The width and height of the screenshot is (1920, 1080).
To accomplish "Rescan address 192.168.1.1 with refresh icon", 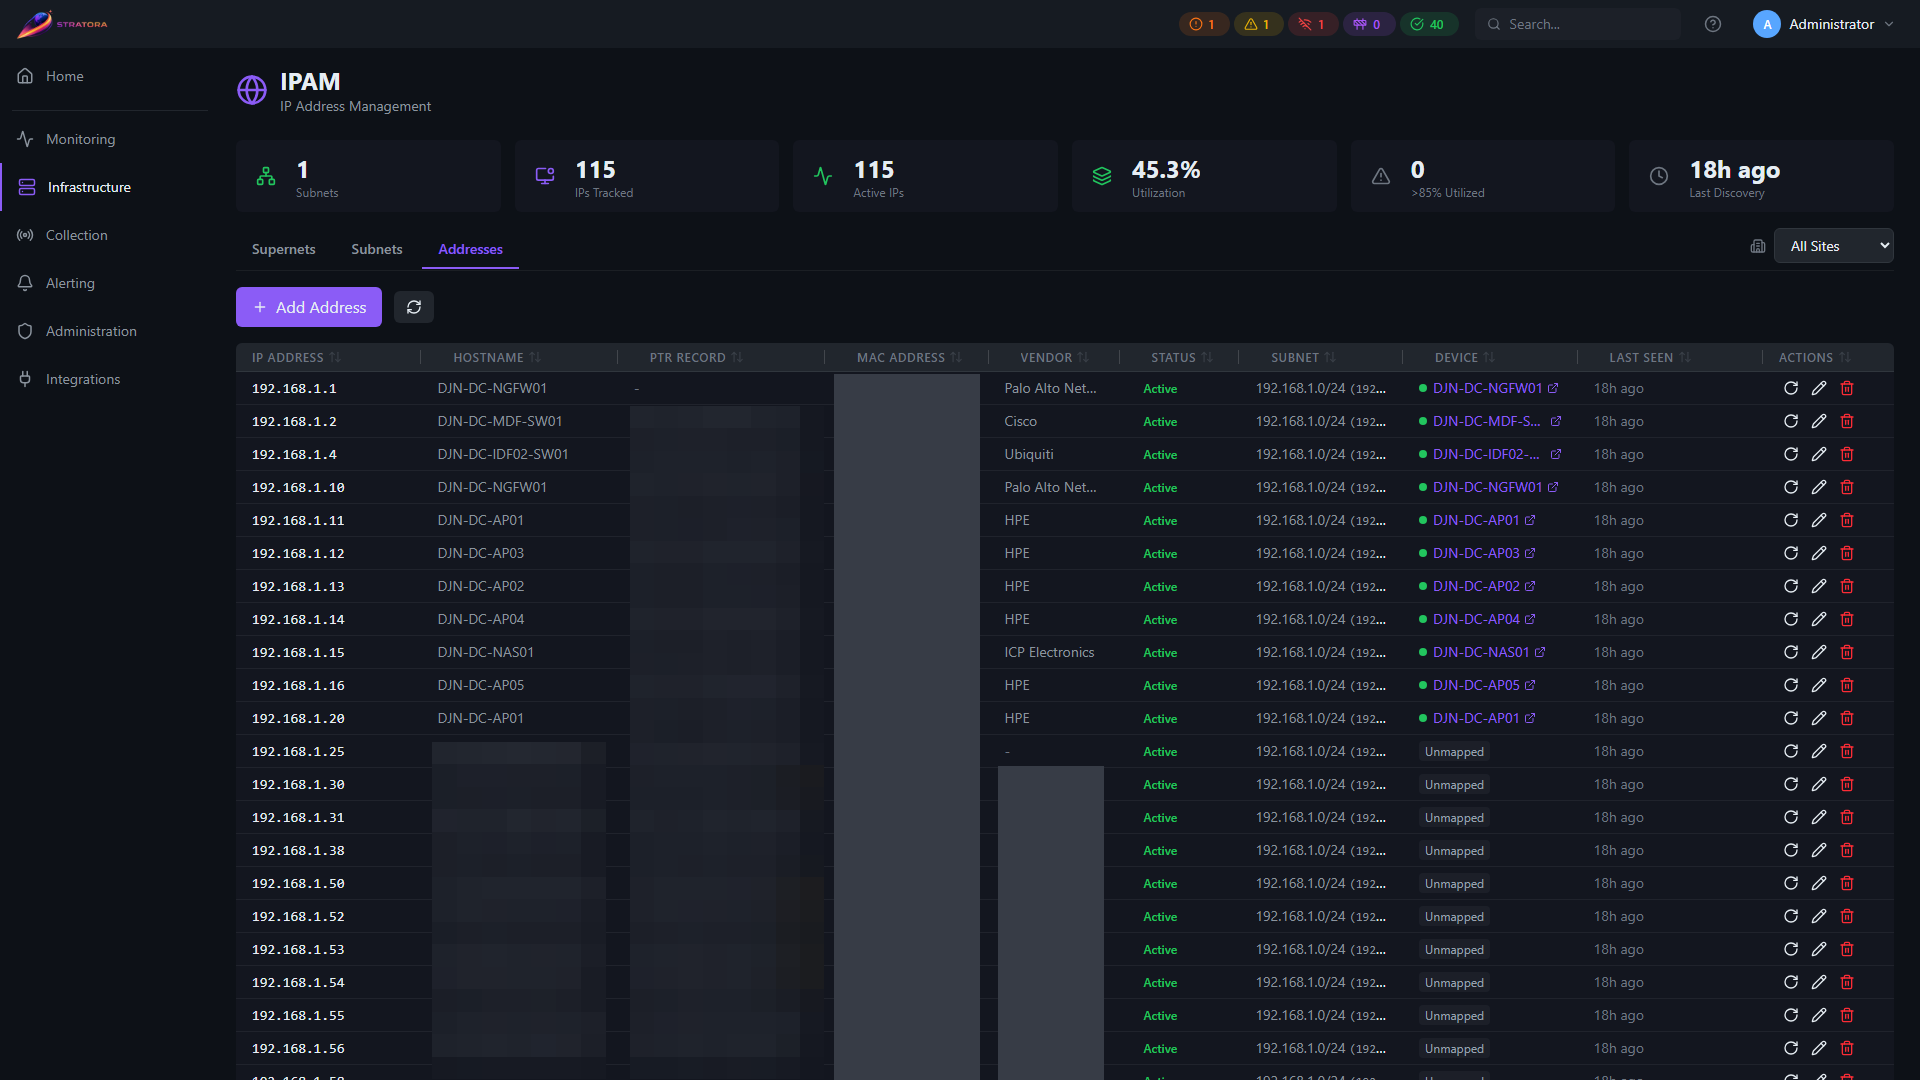I will click(1791, 388).
